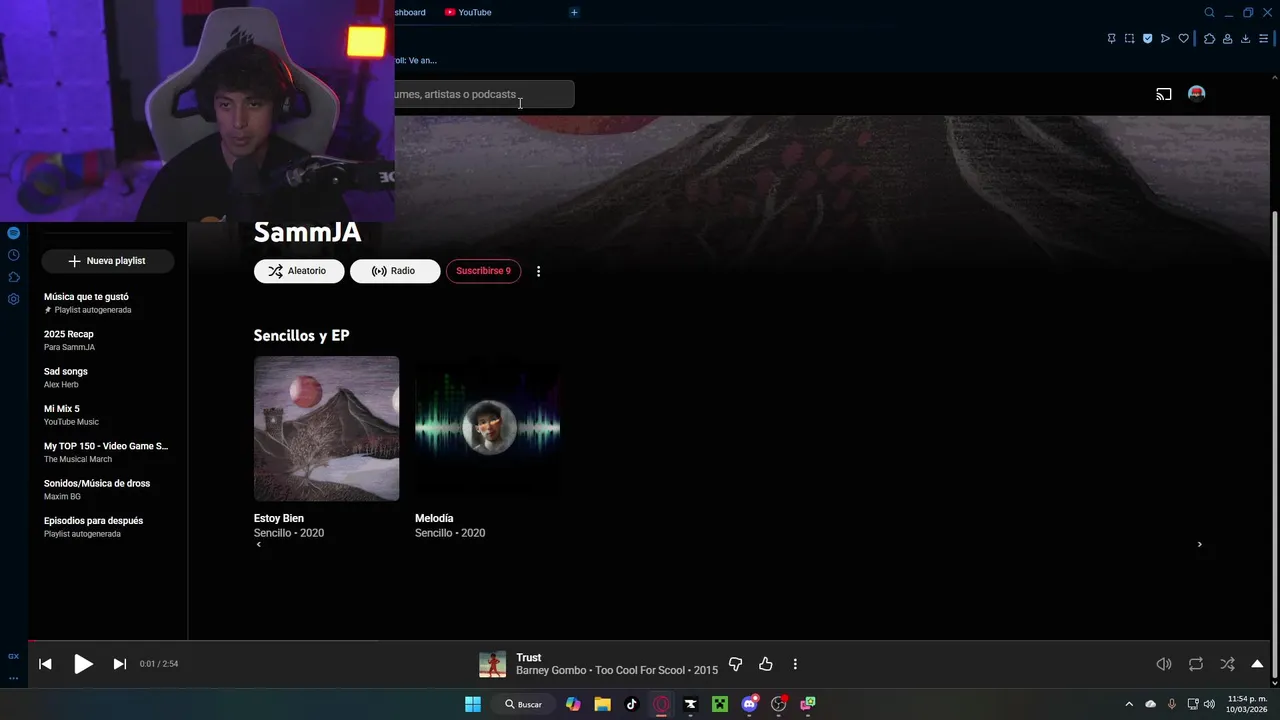Start Radio for SammJA
The height and width of the screenshot is (720, 1280).
[x=395, y=271]
